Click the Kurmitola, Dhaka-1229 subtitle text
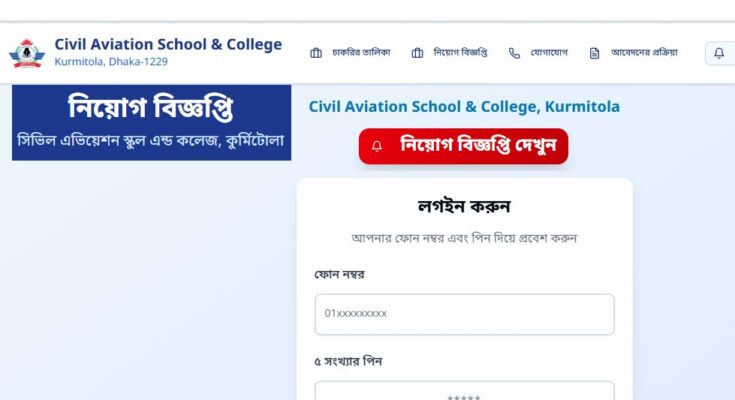 tap(111, 61)
